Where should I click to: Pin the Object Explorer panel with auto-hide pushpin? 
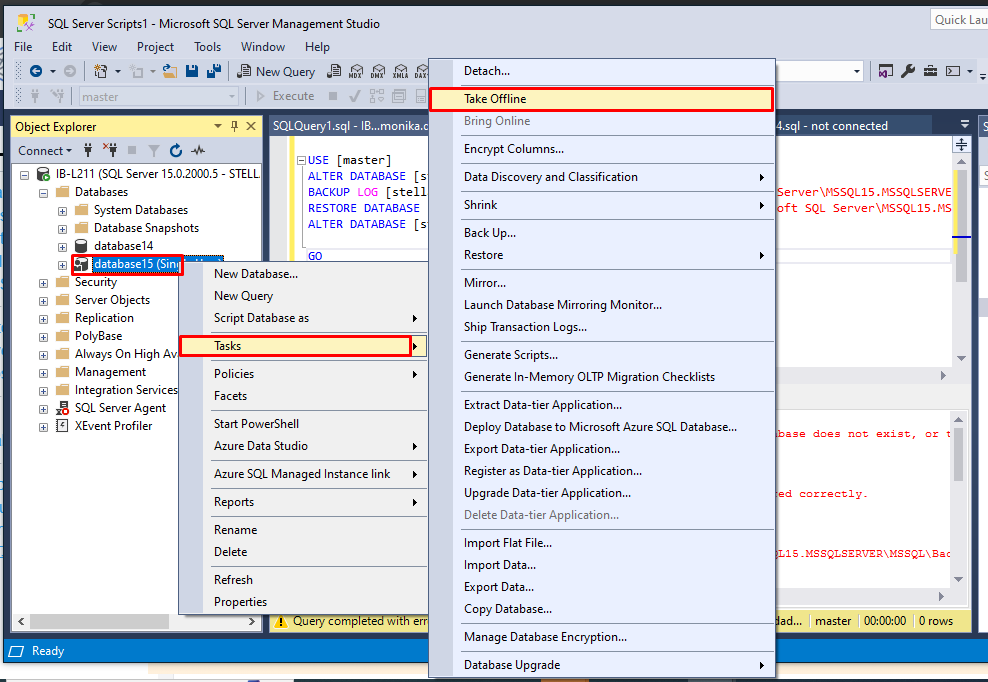[x=235, y=126]
